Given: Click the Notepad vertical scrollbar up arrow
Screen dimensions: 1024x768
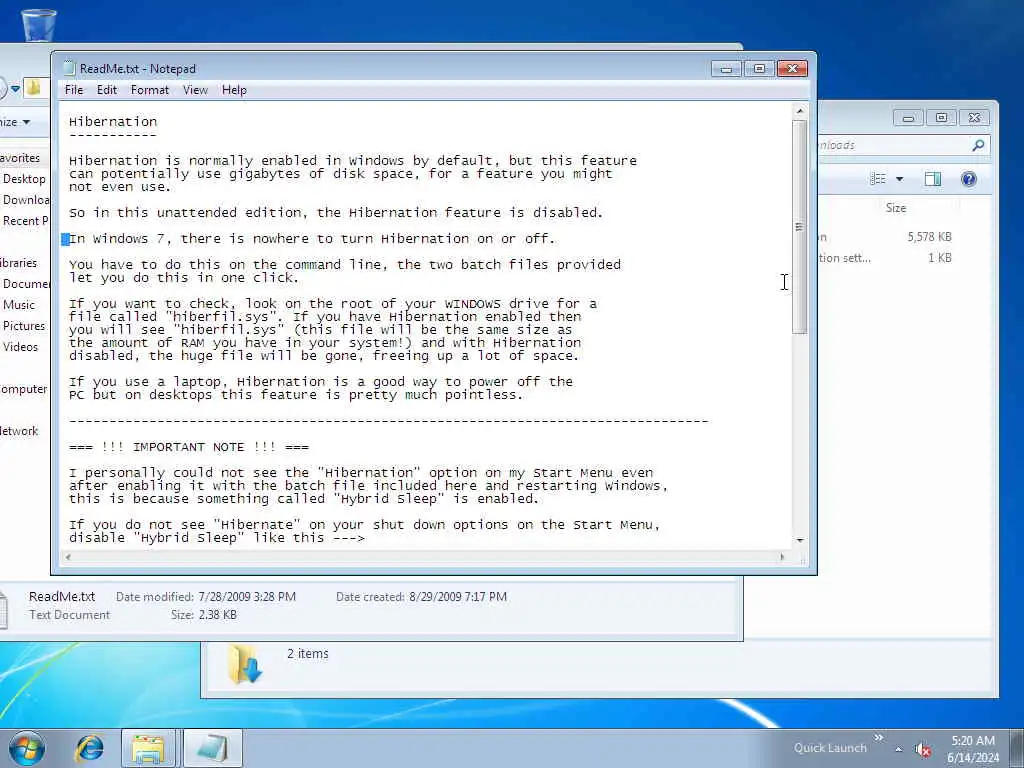Looking at the screenshot, I should point(799,112).
